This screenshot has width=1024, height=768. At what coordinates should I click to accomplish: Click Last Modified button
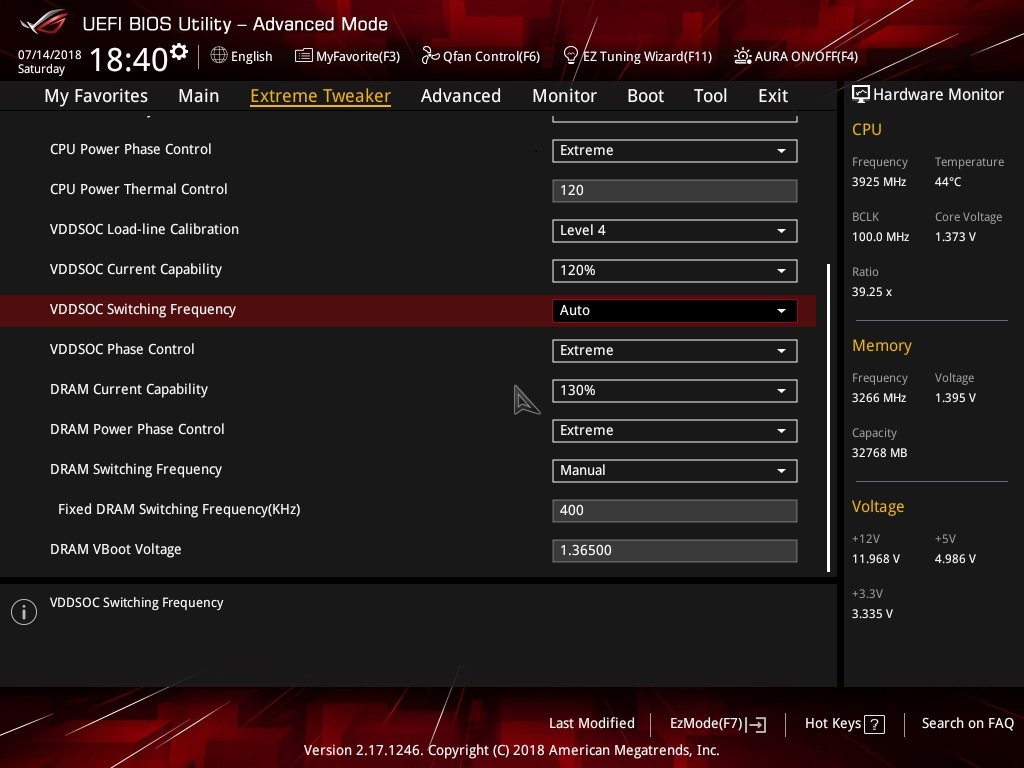tap(592, 724)
